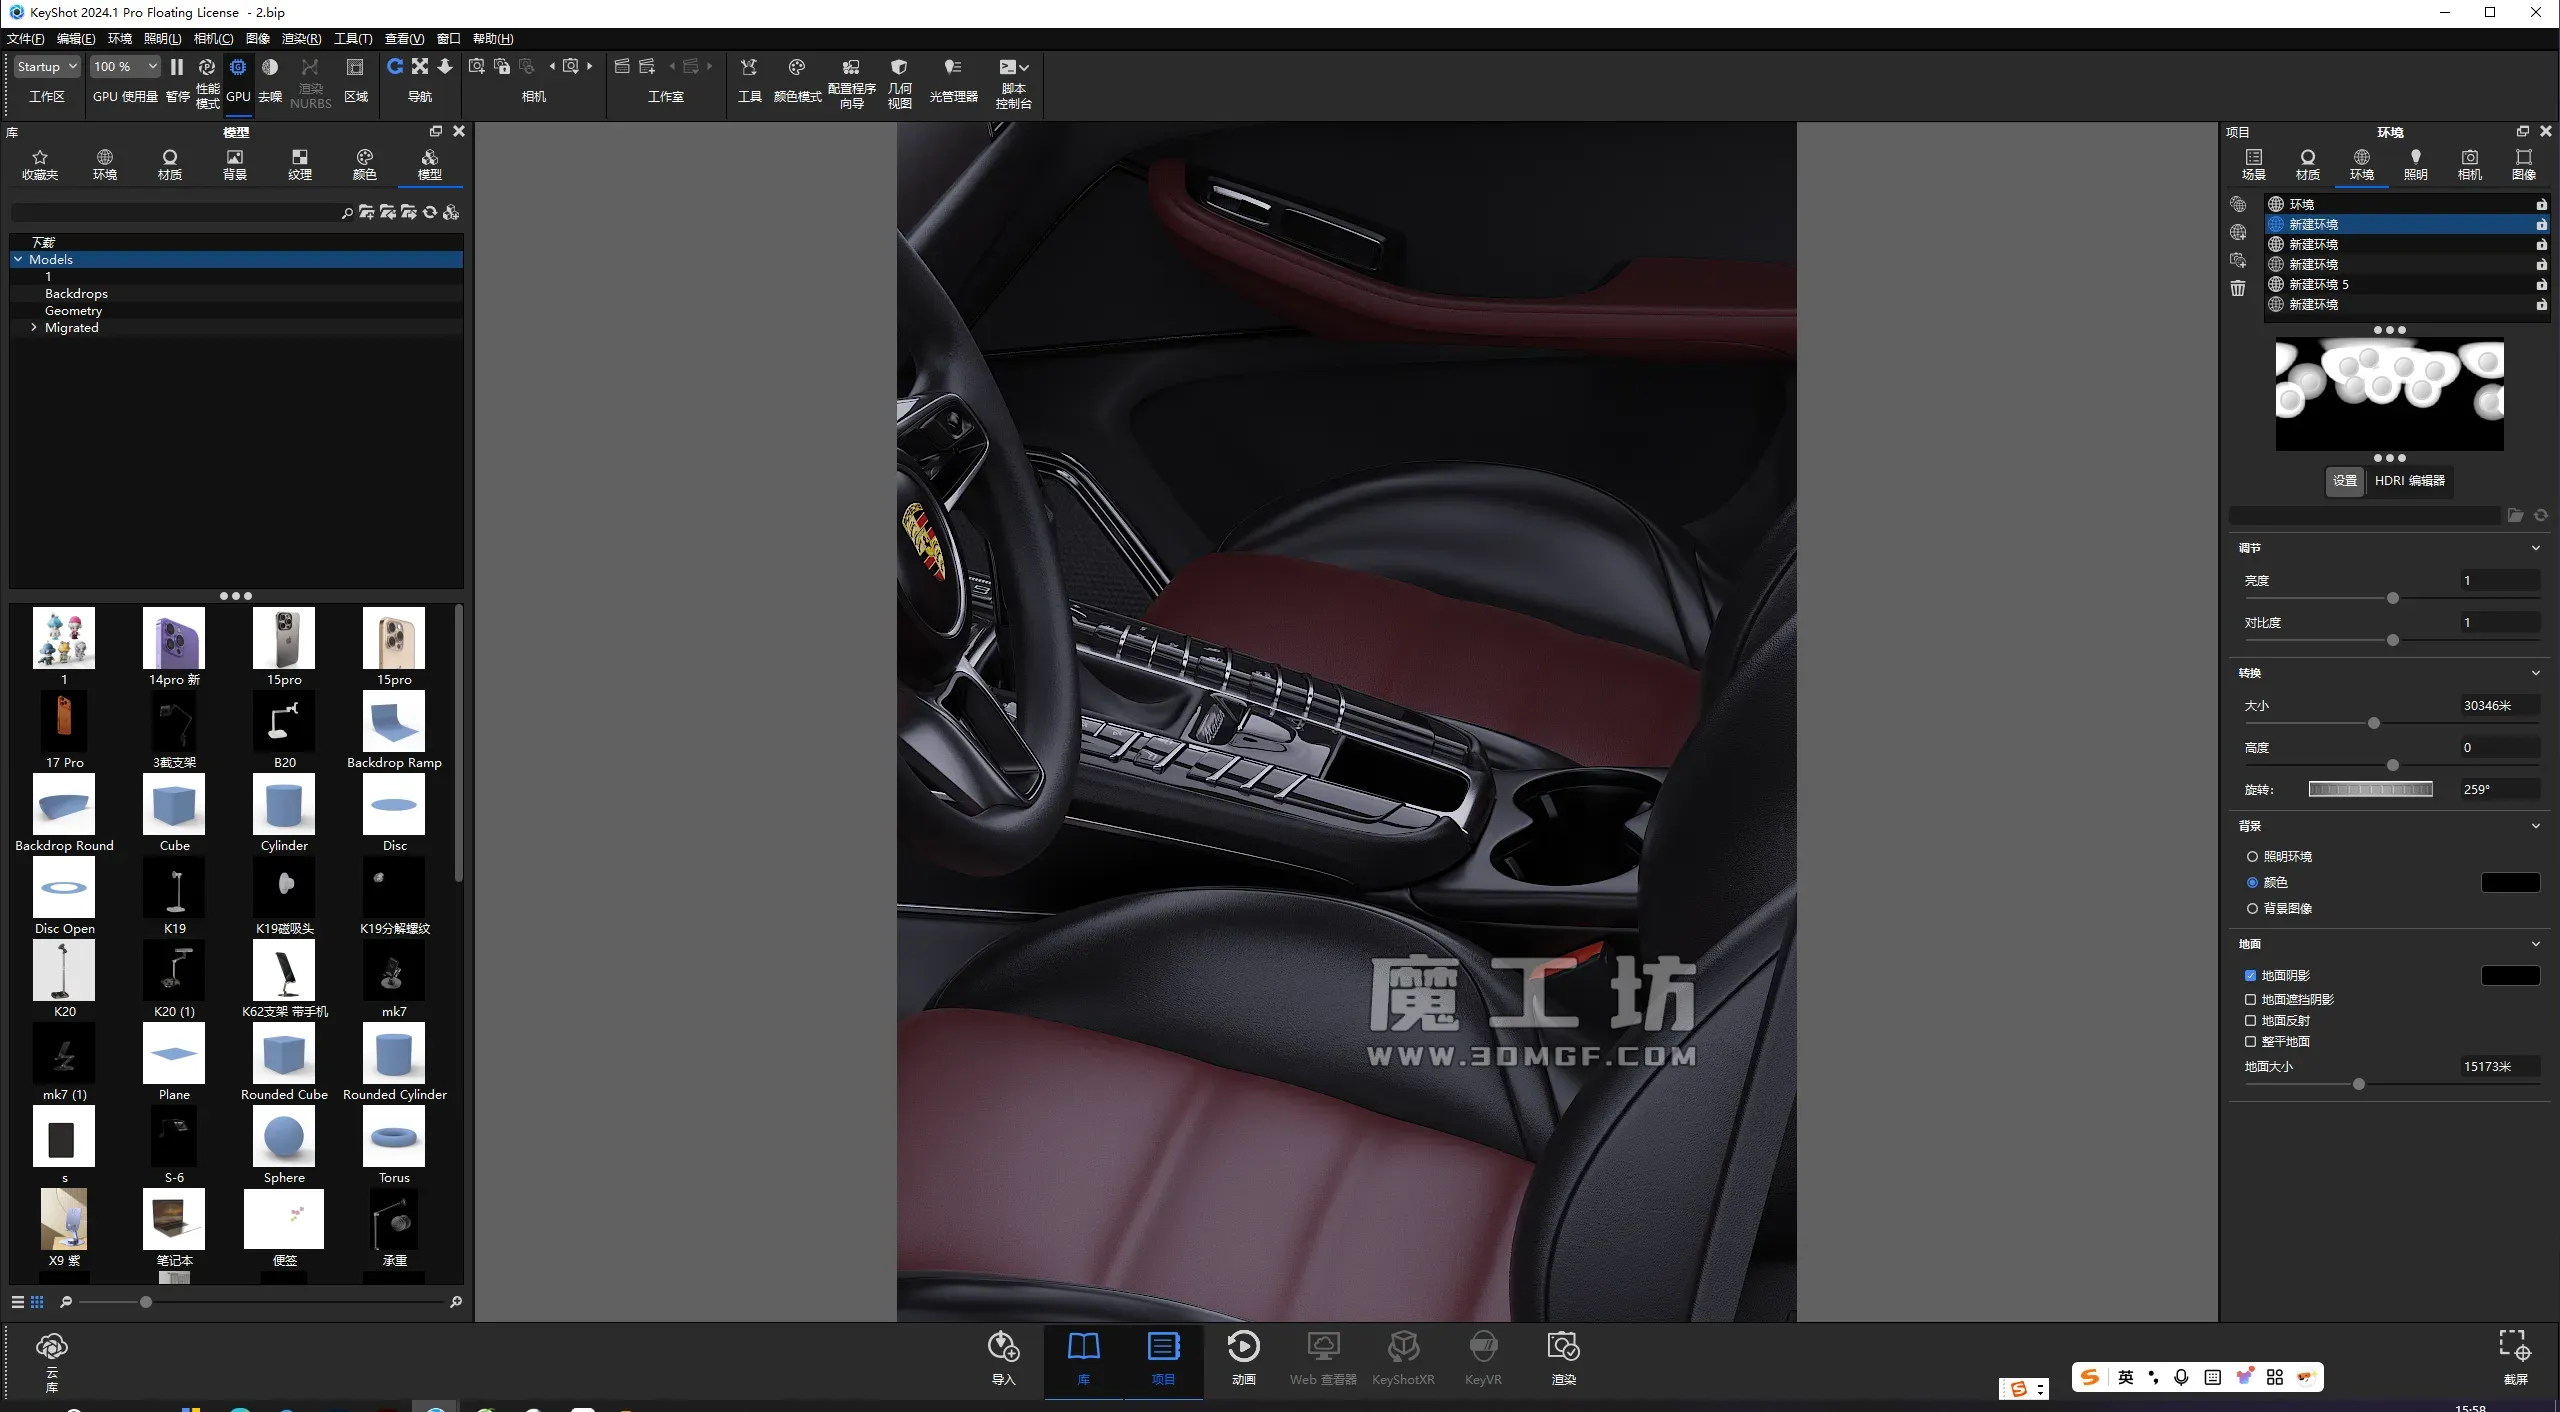Open the Startup workspace dropdown
2560x1412 pixels.
46,67
